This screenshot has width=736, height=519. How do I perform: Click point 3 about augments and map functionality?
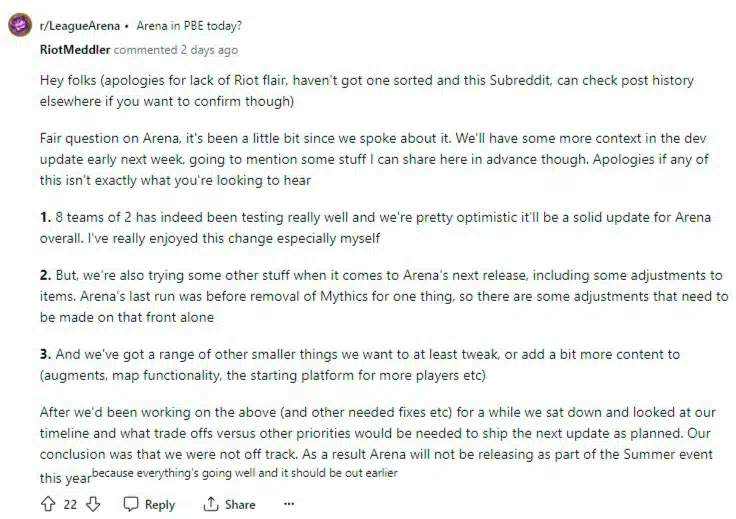[x=360, y=365]
